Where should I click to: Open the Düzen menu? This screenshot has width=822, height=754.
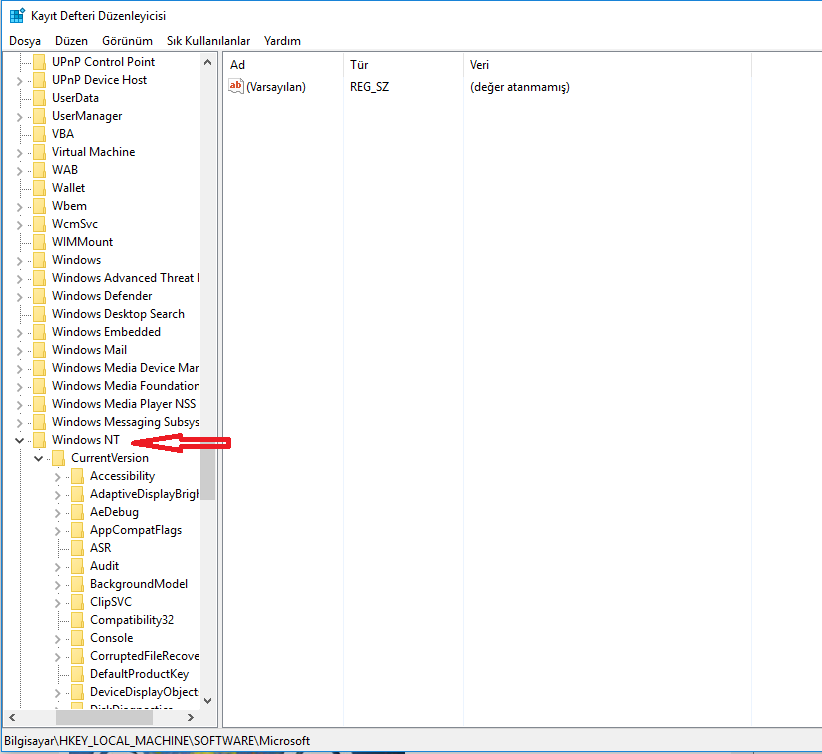[x=71, y=41]
